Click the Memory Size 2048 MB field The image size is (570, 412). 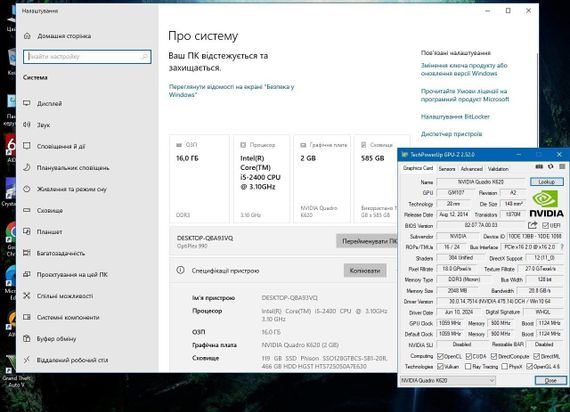coord(457,291)
